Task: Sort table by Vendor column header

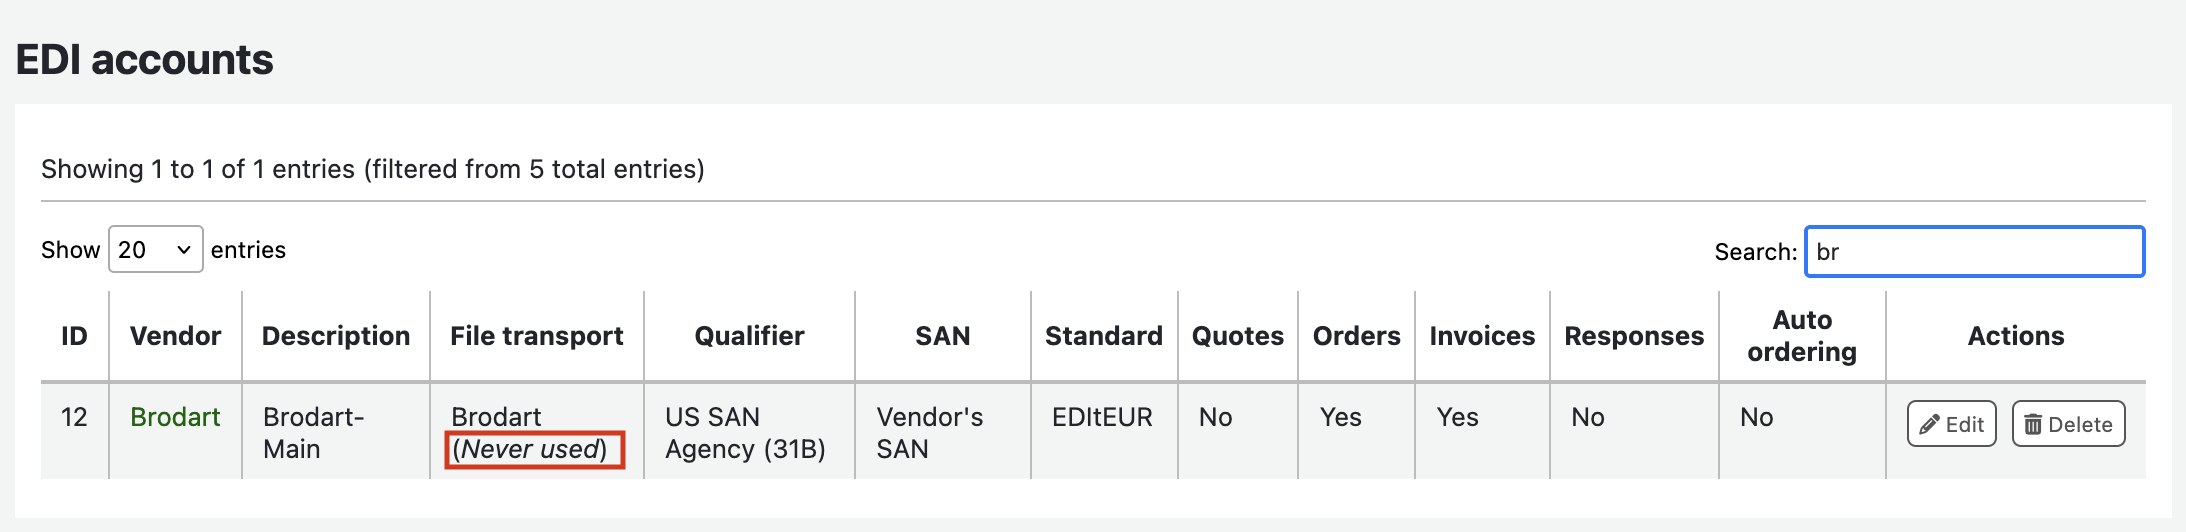Action: [x=175, y=336]
